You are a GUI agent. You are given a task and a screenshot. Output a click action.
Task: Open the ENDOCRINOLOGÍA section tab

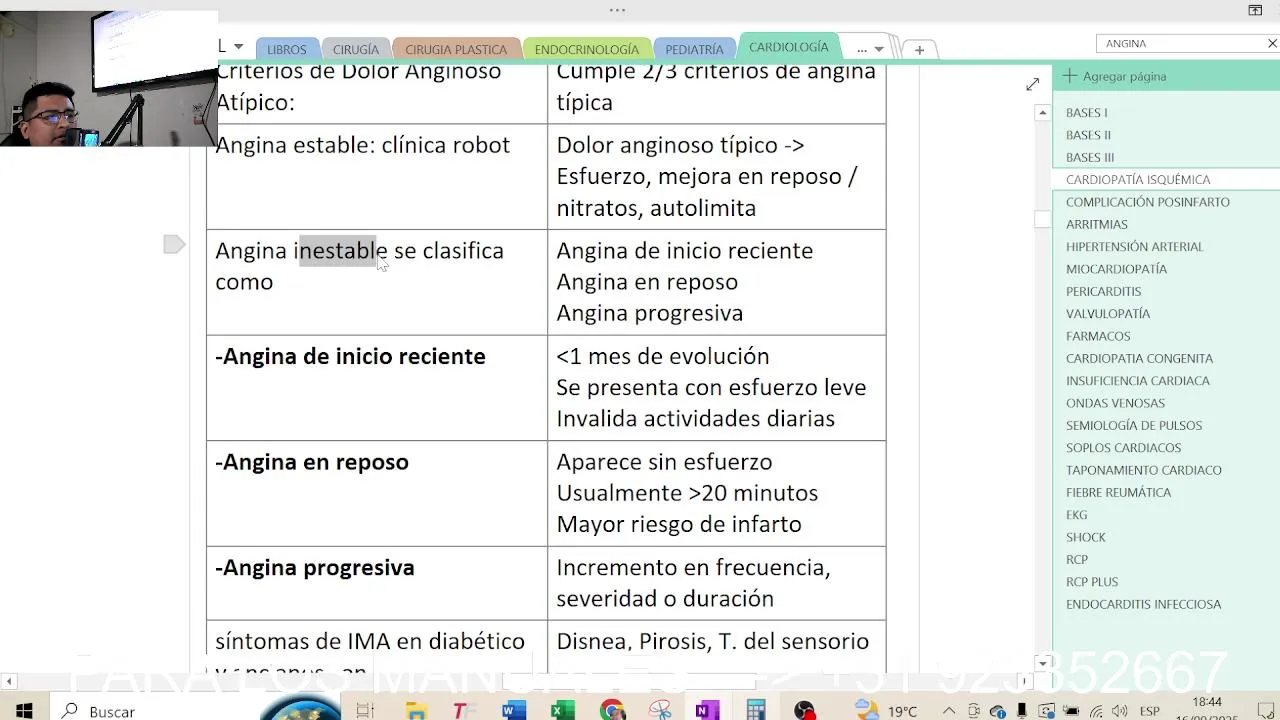pyautogui.click(x=587, y=49)
